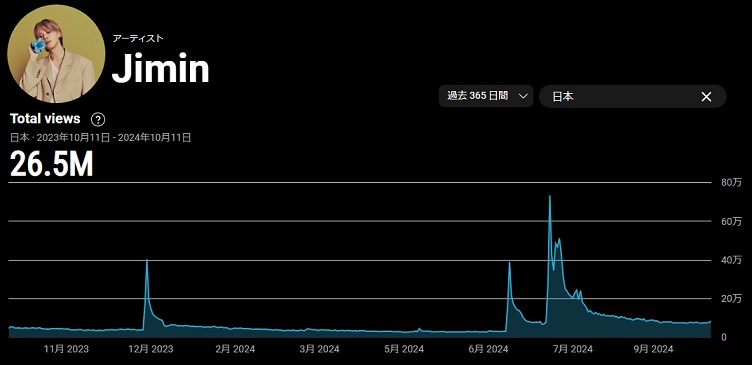This screenshot has height=365, width=752.
Task: Click the 80万 y-axis gridline label
Action: point(731,182)
